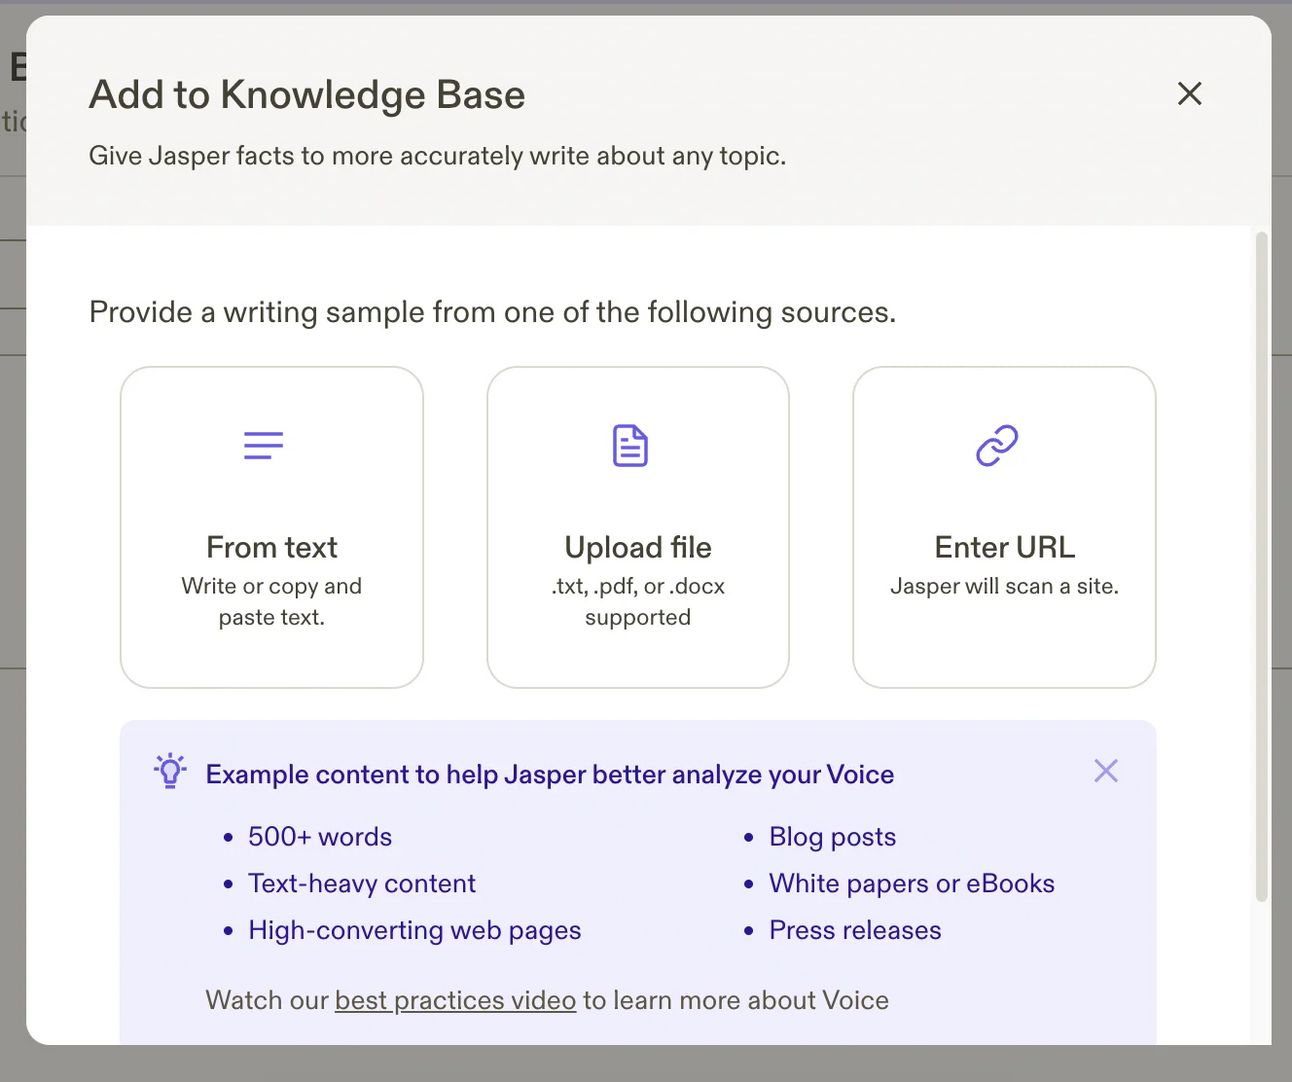Image resolution: width=1292 pixels, height=1082 pixels.
Task: Click 'White papers or eBooks' bullet
Action: tap(912, 884)
